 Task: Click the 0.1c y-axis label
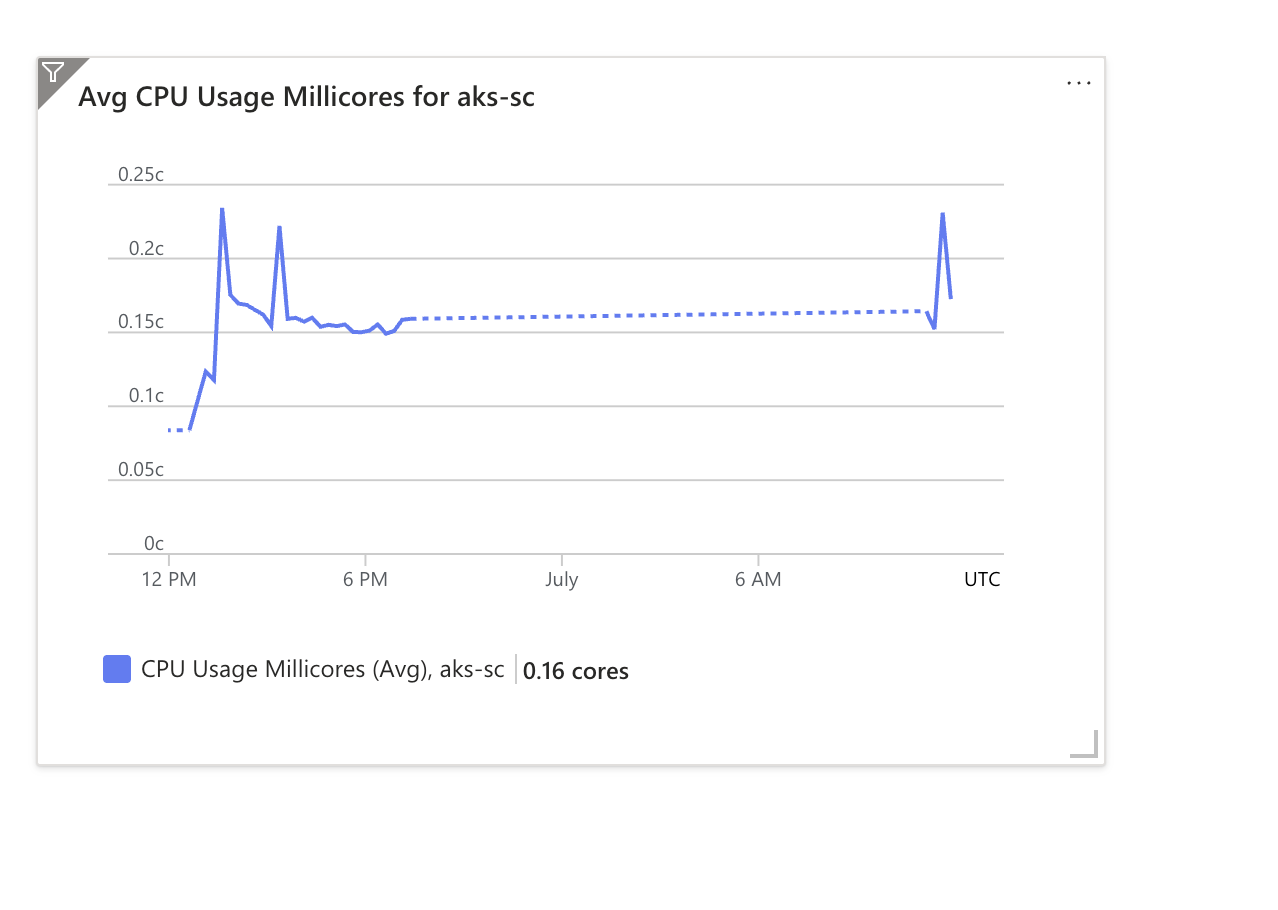145,396
